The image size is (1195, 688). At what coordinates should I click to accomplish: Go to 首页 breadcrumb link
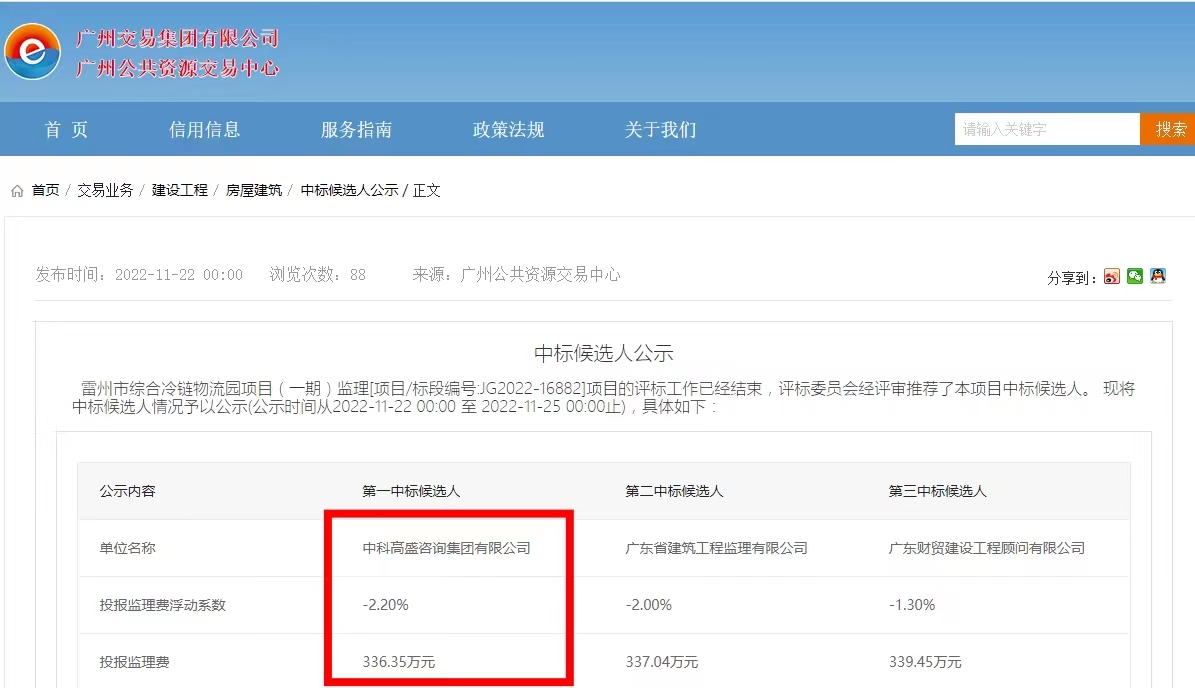[45, 190]
